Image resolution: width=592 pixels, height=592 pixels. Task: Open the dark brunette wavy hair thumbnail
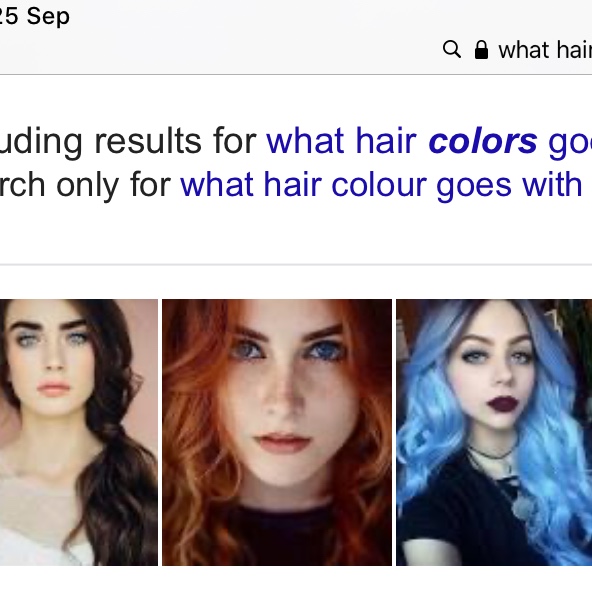(x=79, y=432)
